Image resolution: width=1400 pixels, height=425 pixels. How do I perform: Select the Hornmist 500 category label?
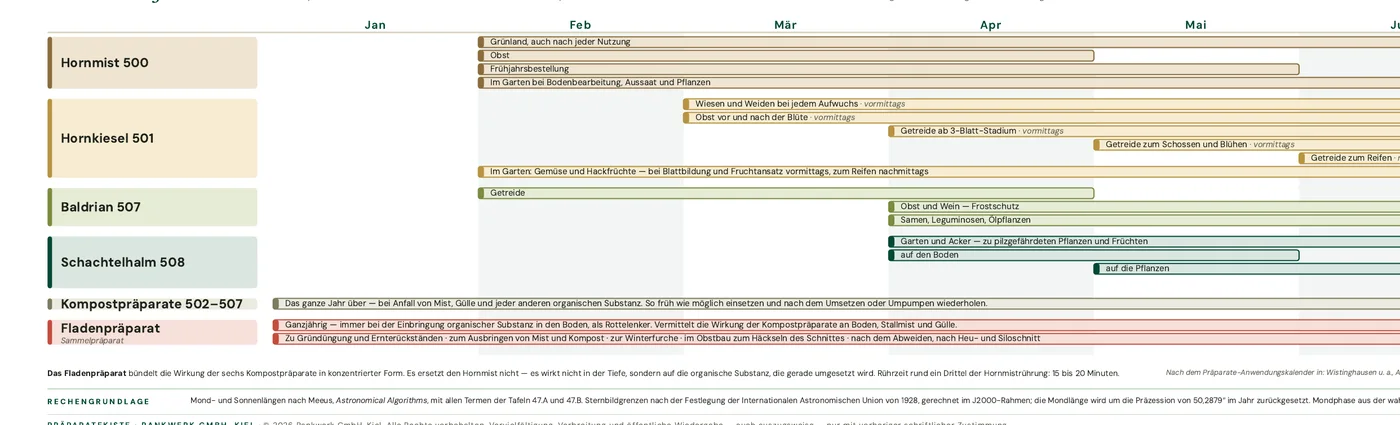(x=152, y=63)
